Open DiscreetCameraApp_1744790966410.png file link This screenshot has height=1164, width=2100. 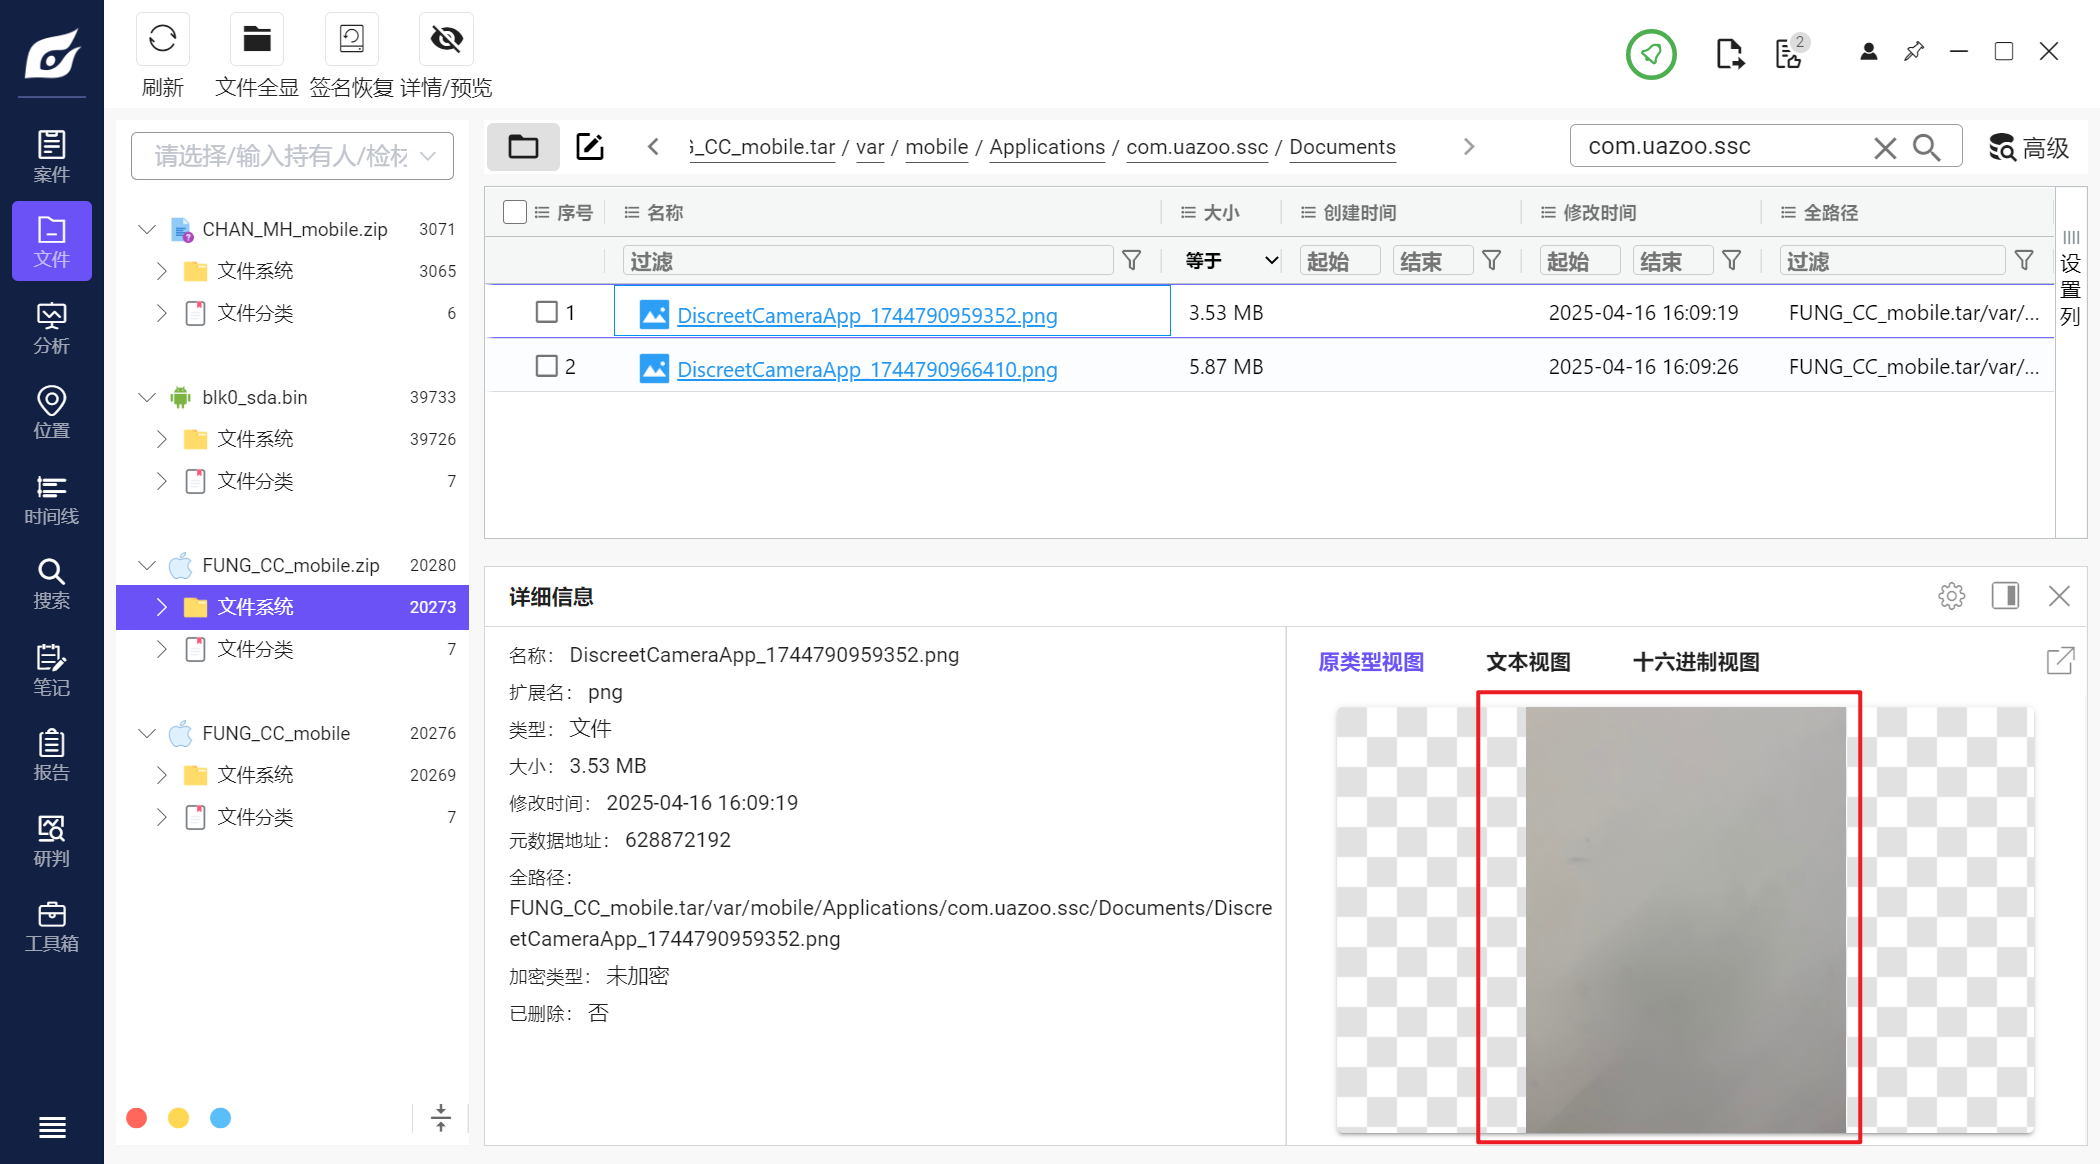pyautogui.click(x=866, y=369)
